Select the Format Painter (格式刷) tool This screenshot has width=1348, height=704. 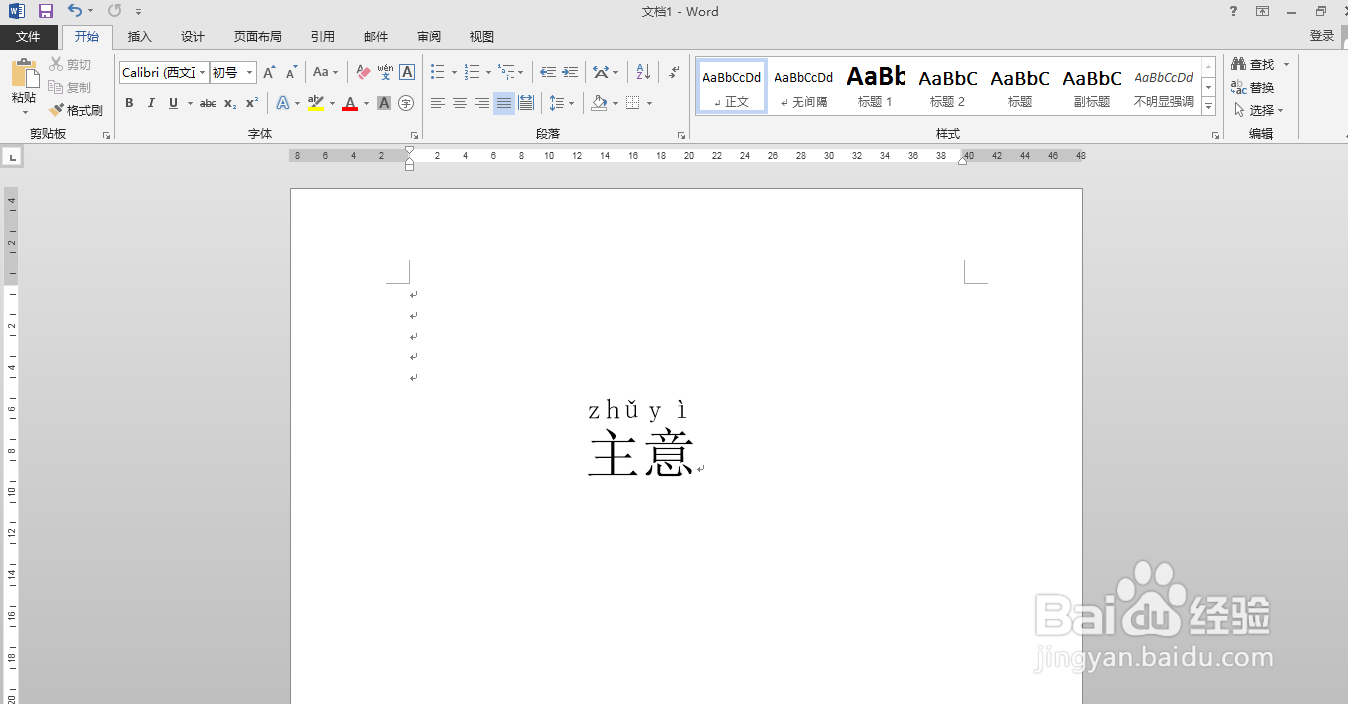76,110
